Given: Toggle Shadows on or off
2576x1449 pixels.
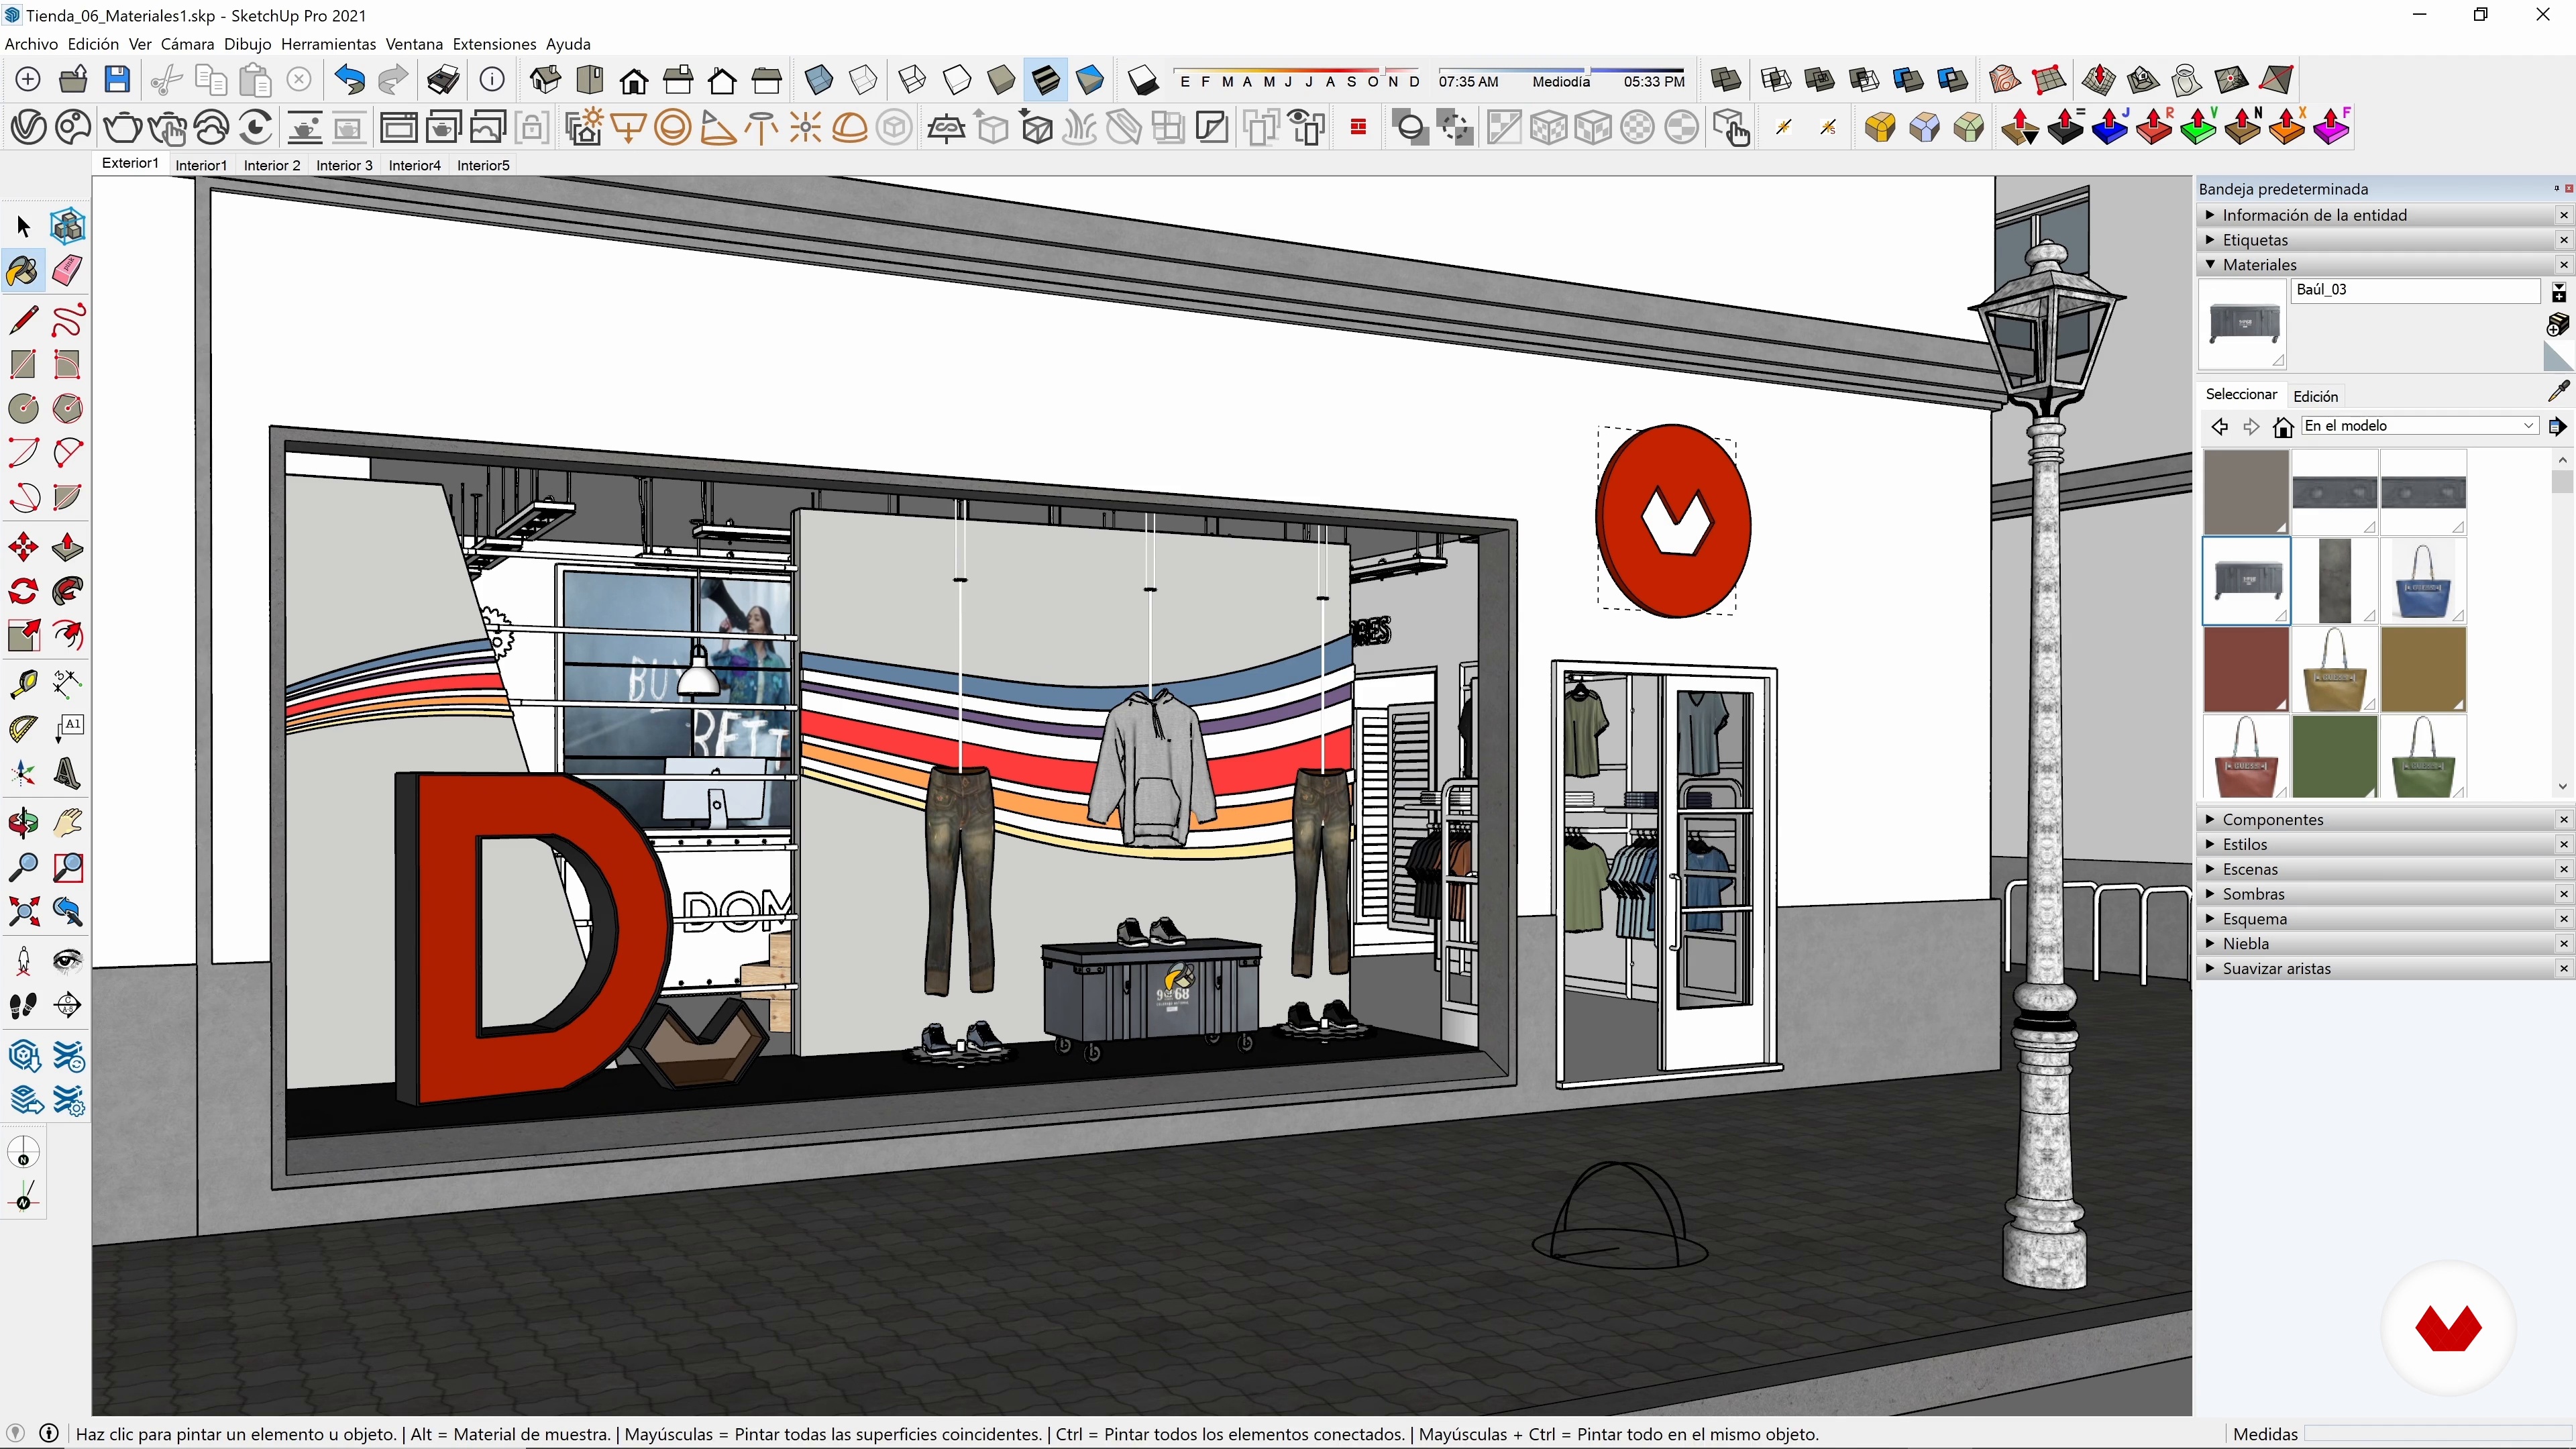Looking at the screenshot, I should [x=1142, y=79].
